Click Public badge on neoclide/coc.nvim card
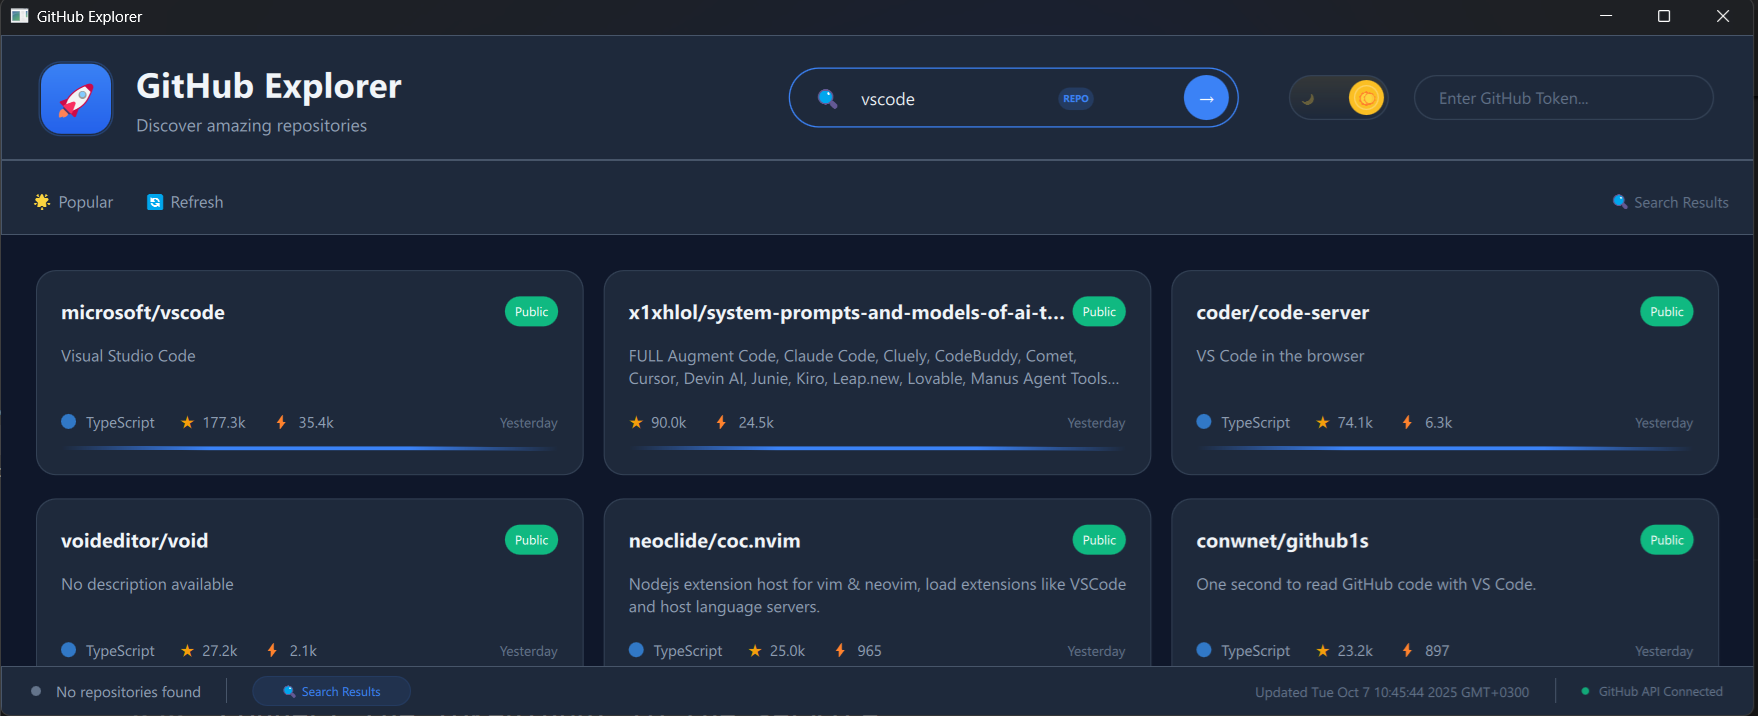This screenshot has height=716, width=1758. point(1099,540)
